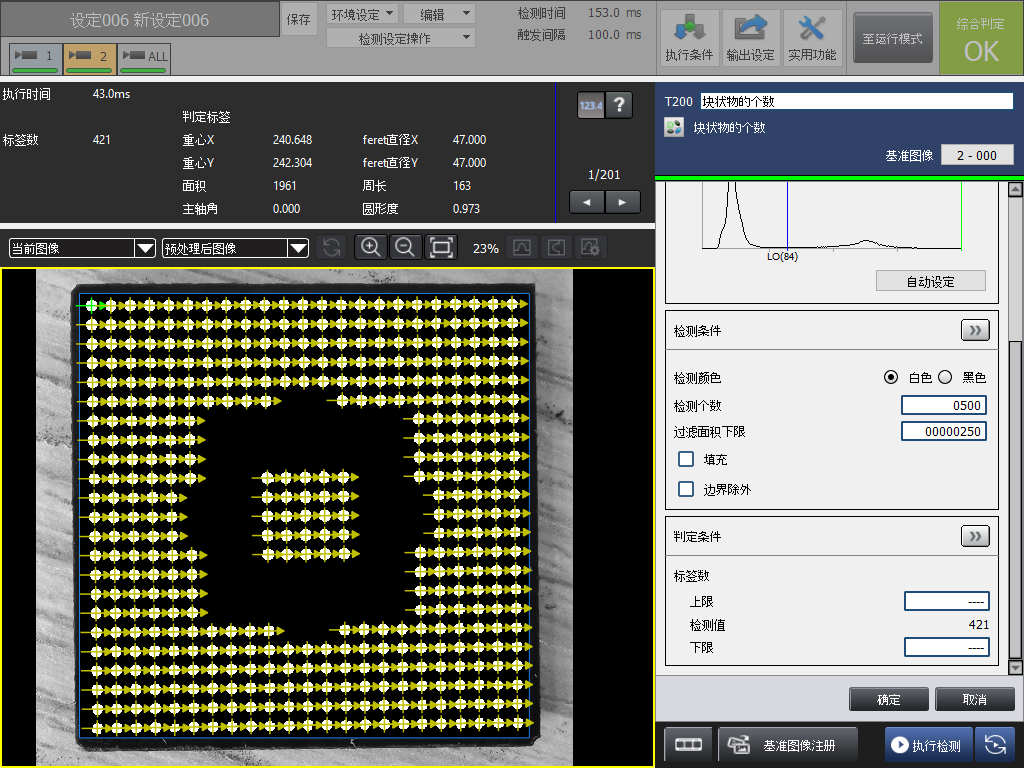Viewport: 1024px width, 768px height.
Task: Confirm with the 确定 button
Action: point(888,699)
